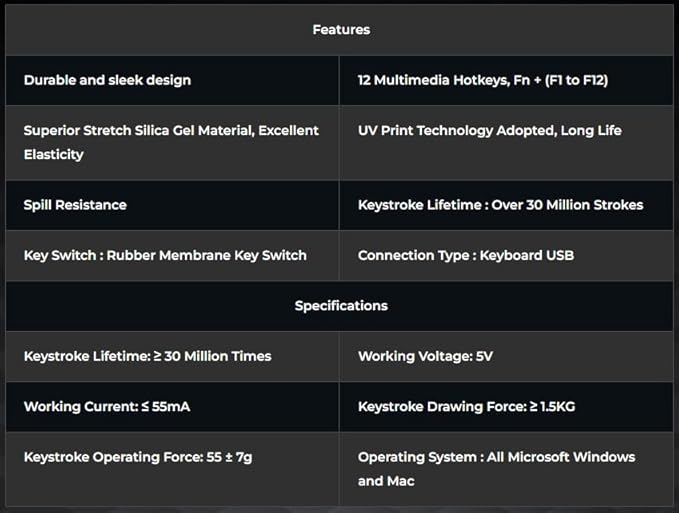Viewport: 679px width, 513px height.
Task: Select the Superior Stretch Silica Gel Material text
Action: tap(171, 131)
